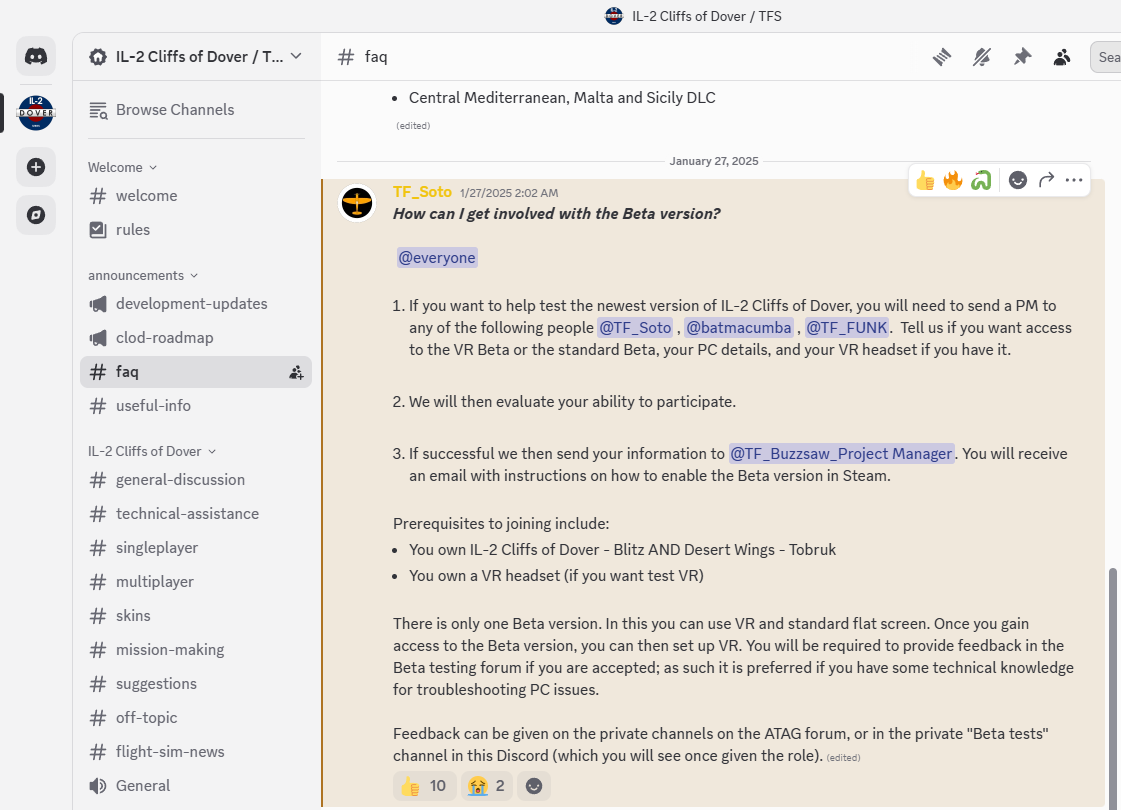Add reaction via smiley below message
Screen dimensions: 1121x810
533,786
